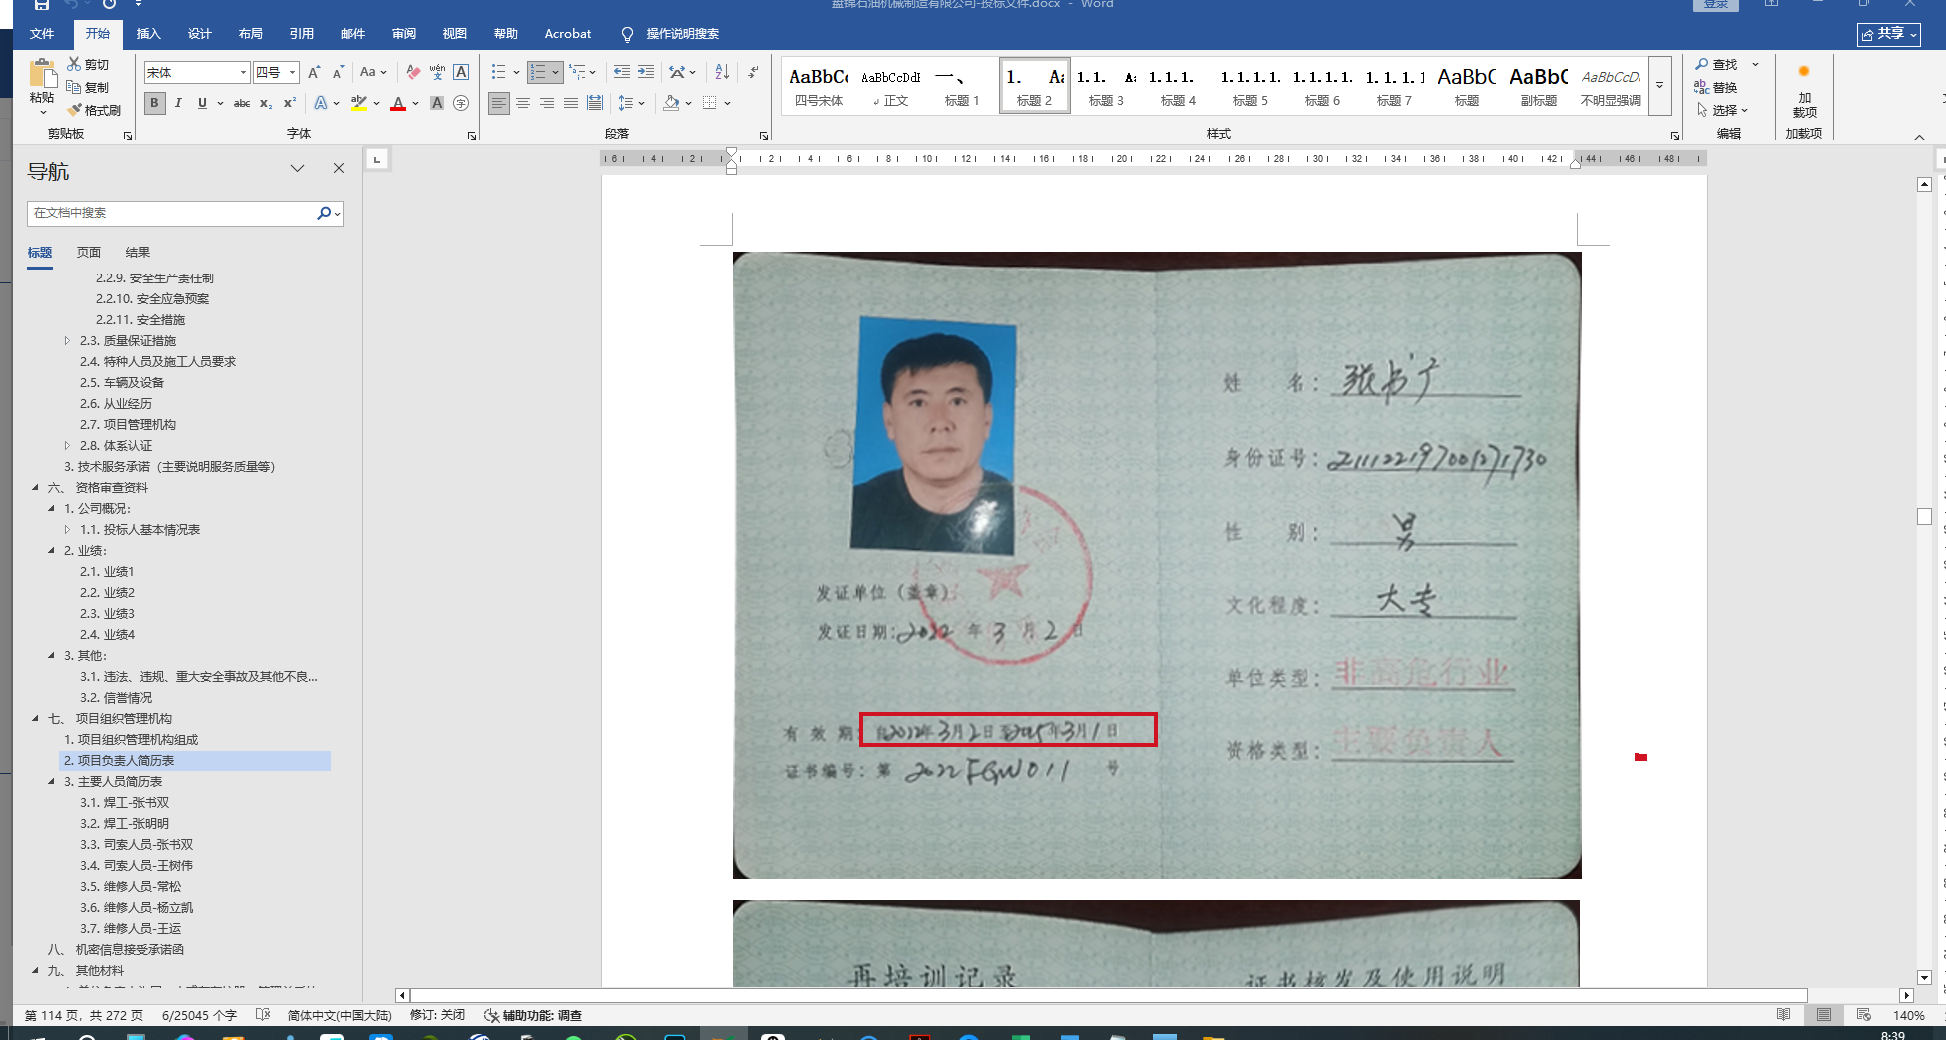This screenshot has height=1040, width=1946.
Task: Justify paragraph text on both sides
Action: click(x=570, y=103)
